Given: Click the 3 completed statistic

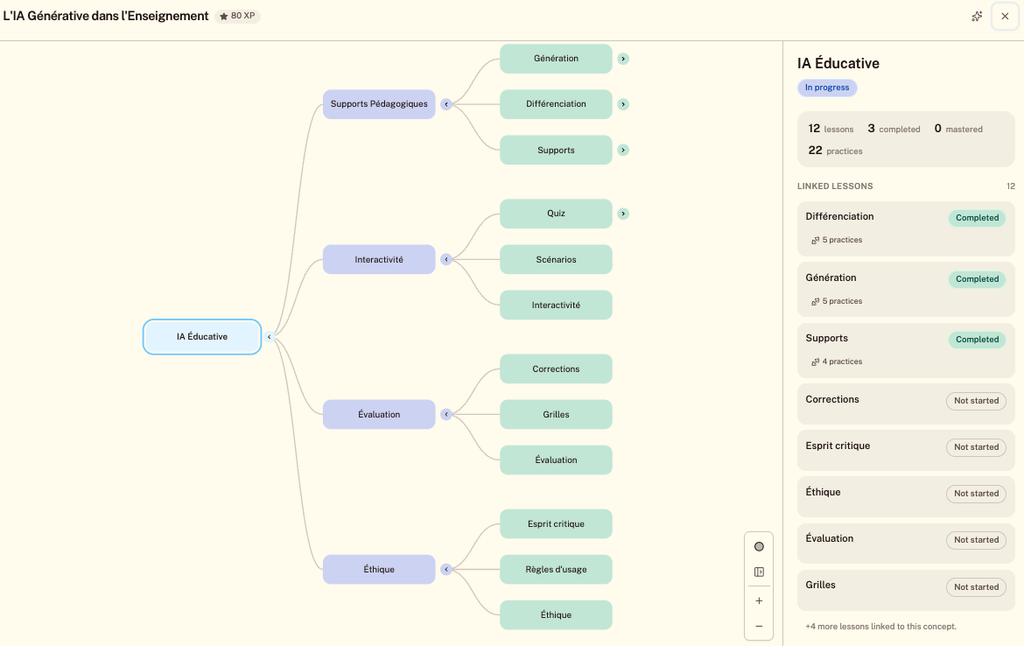Looking at the screenshot, I should (x=893, y=129).
